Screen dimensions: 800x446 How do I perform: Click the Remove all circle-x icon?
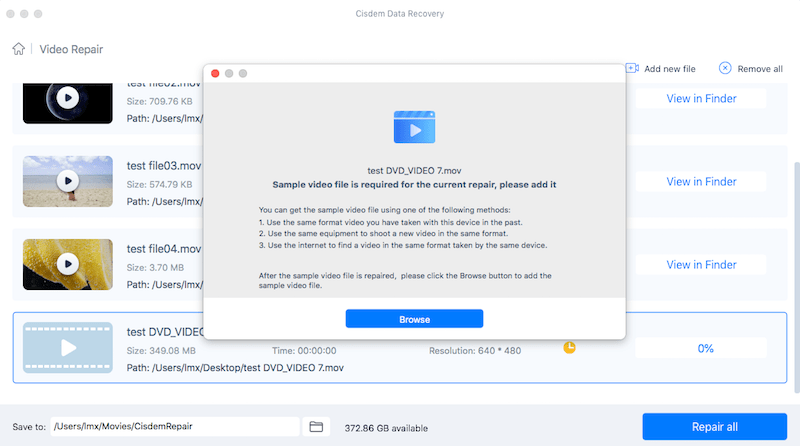(x=725, y=68)
